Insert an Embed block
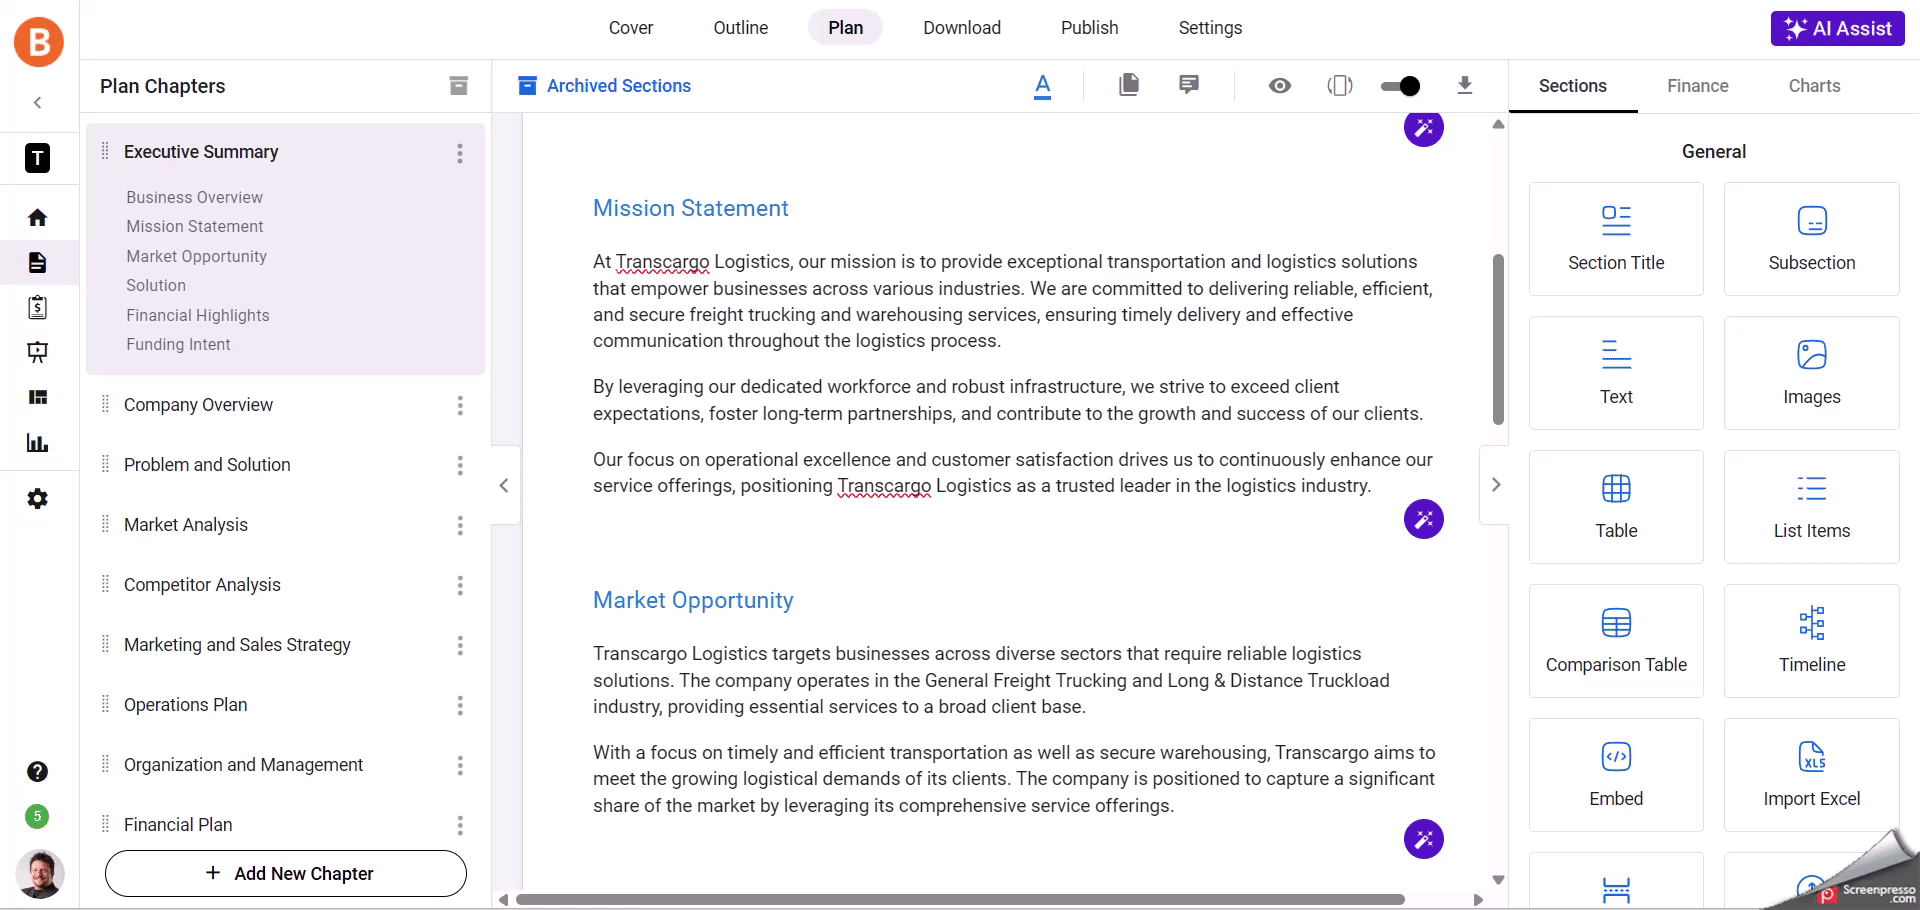This screenshot has width=1920, height=910. point(1616,775)
